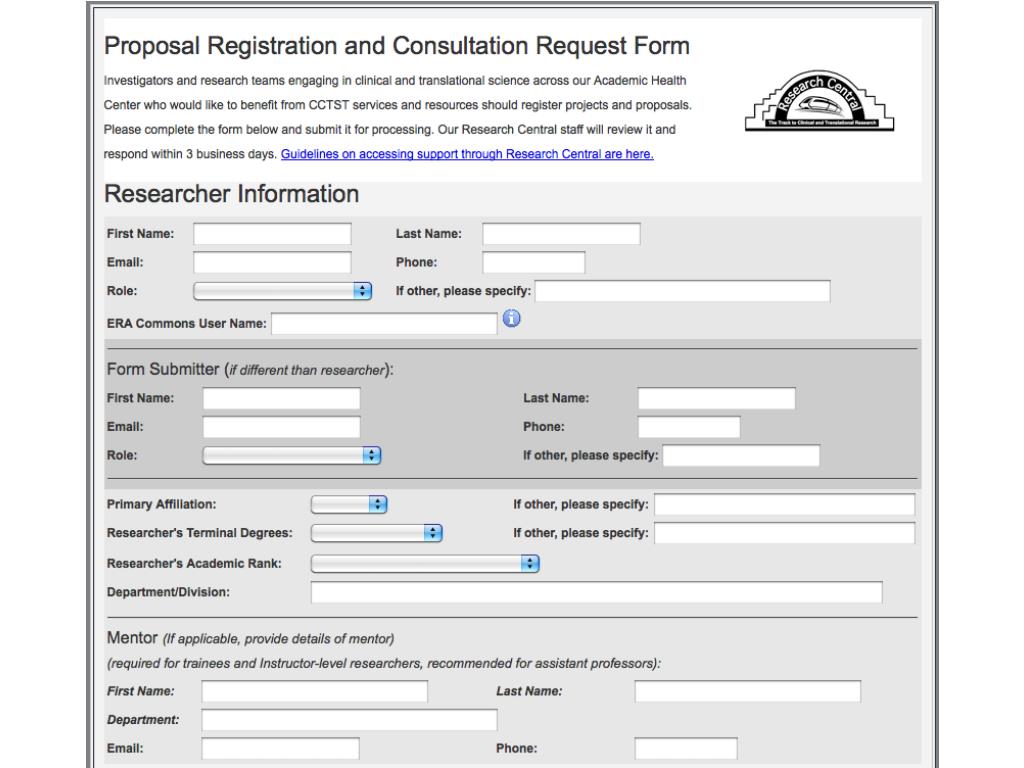Image resolution: width=1024 pixels, height=768 pixels.
Task: Click the Mentor Phone field
Action: [686, 749]
